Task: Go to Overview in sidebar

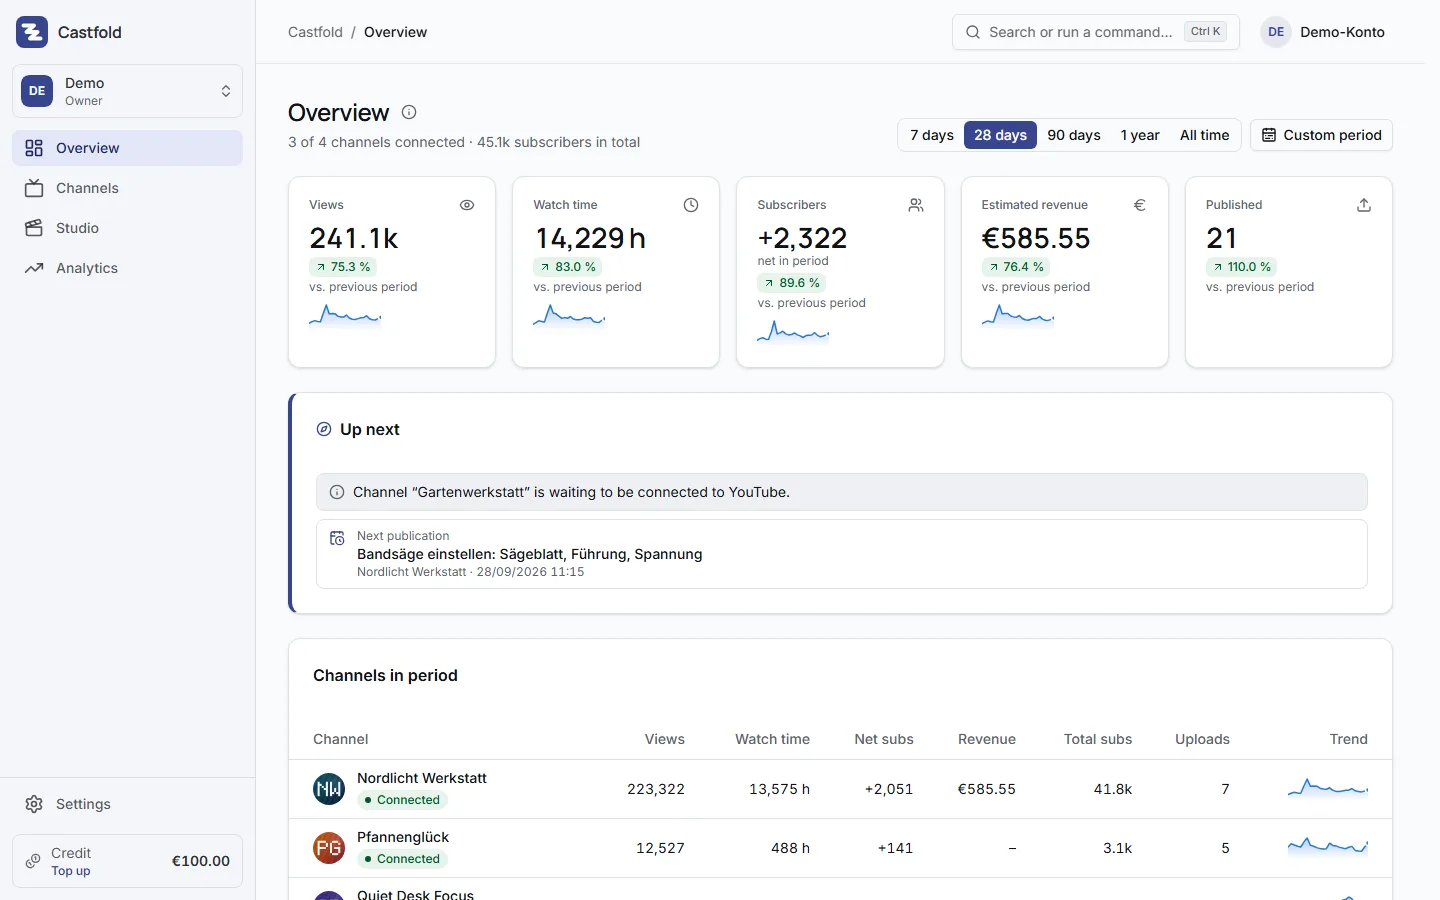Action: tap(127, 148)
